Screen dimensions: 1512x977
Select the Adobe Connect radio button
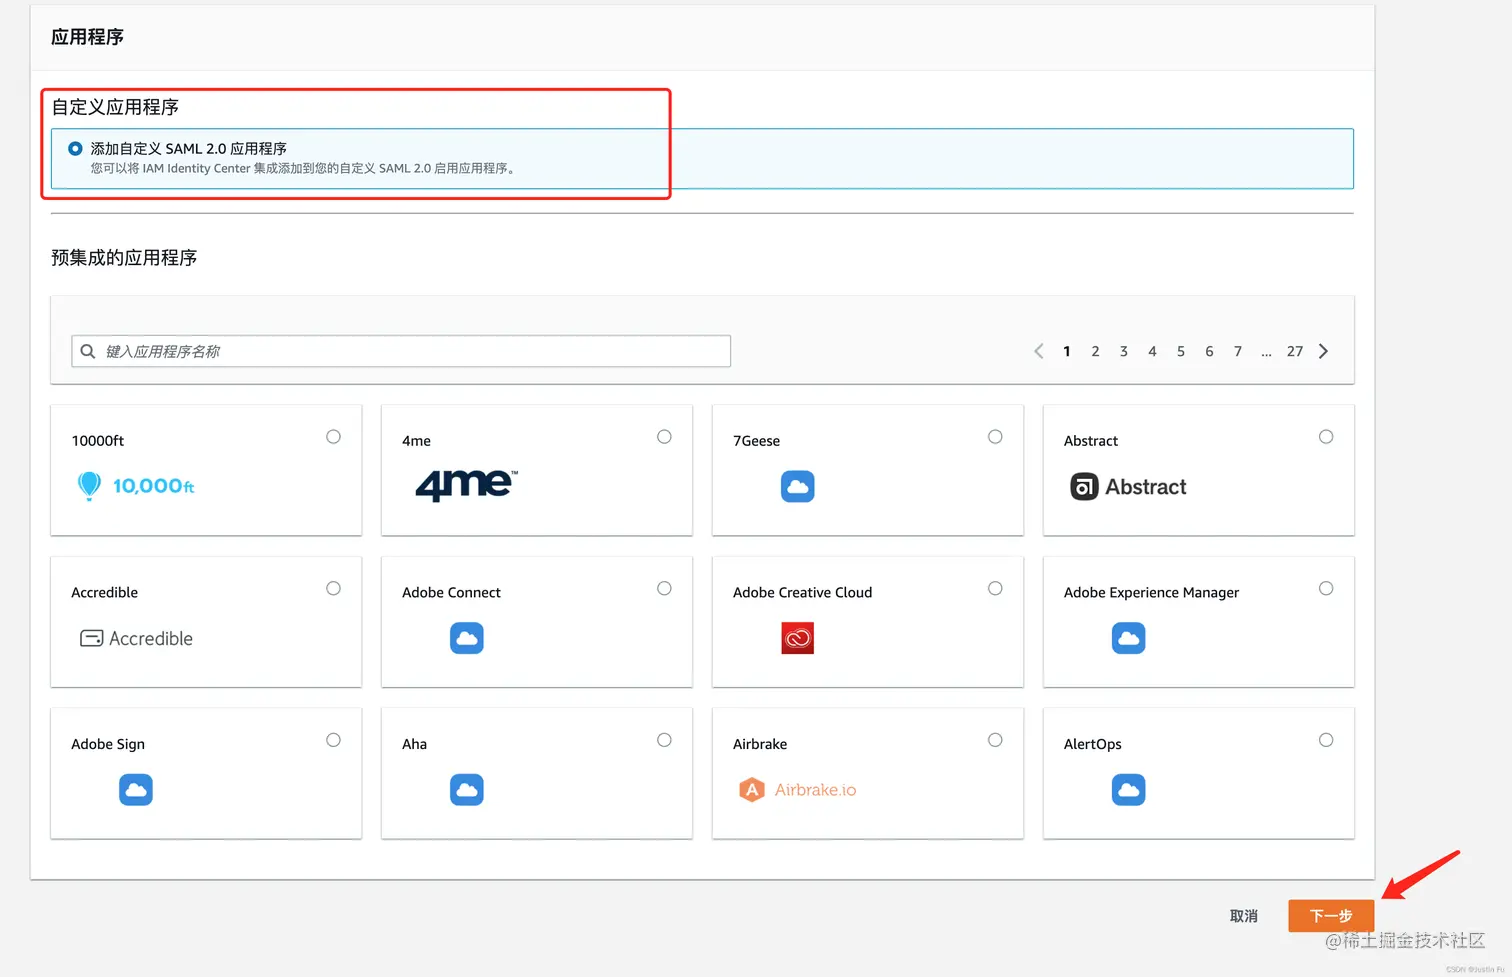pyautogui.click(x=664, y=589)
